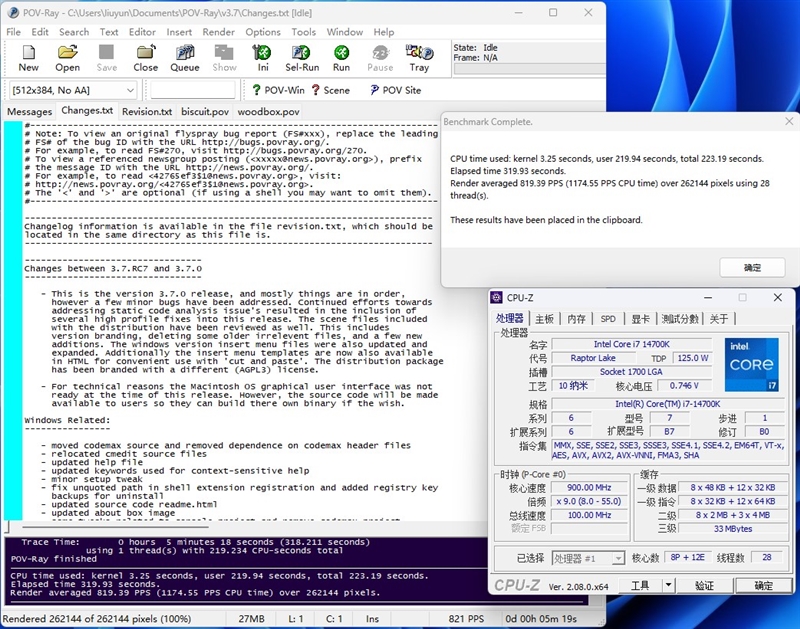Start rendering with the Run icon
Image resolution: width=800 pixels, height=629 pixels.
click(341, 58)
